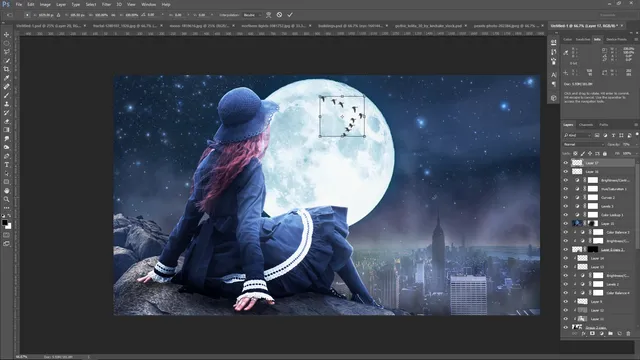Open the Info panel flyout menu

pos(636,40)
